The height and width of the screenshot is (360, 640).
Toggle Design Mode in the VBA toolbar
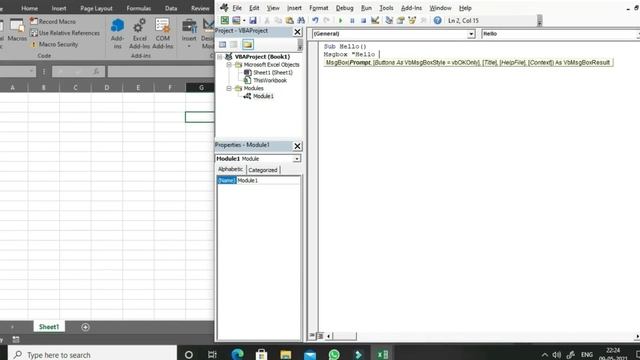(375, 20)
